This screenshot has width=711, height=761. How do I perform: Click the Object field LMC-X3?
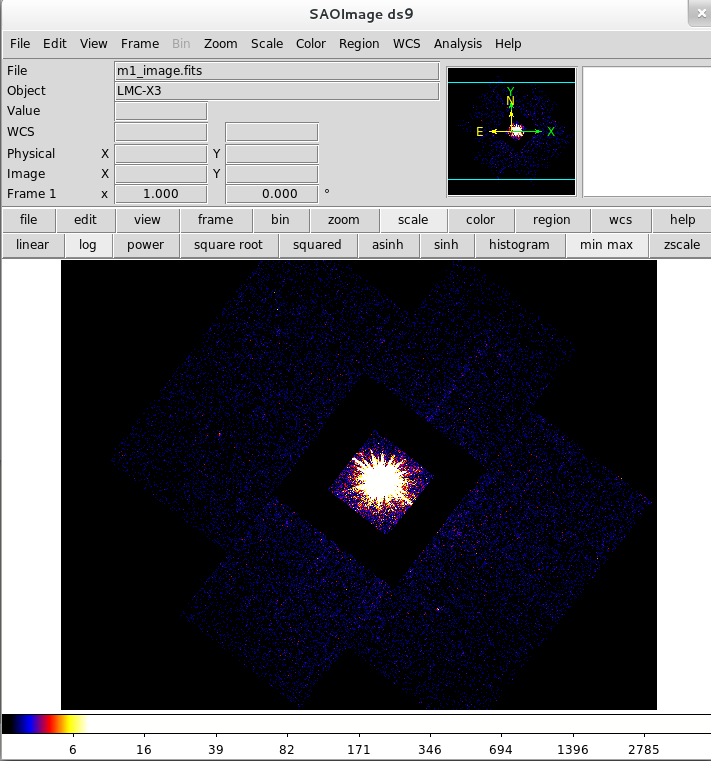click(277, 91)
